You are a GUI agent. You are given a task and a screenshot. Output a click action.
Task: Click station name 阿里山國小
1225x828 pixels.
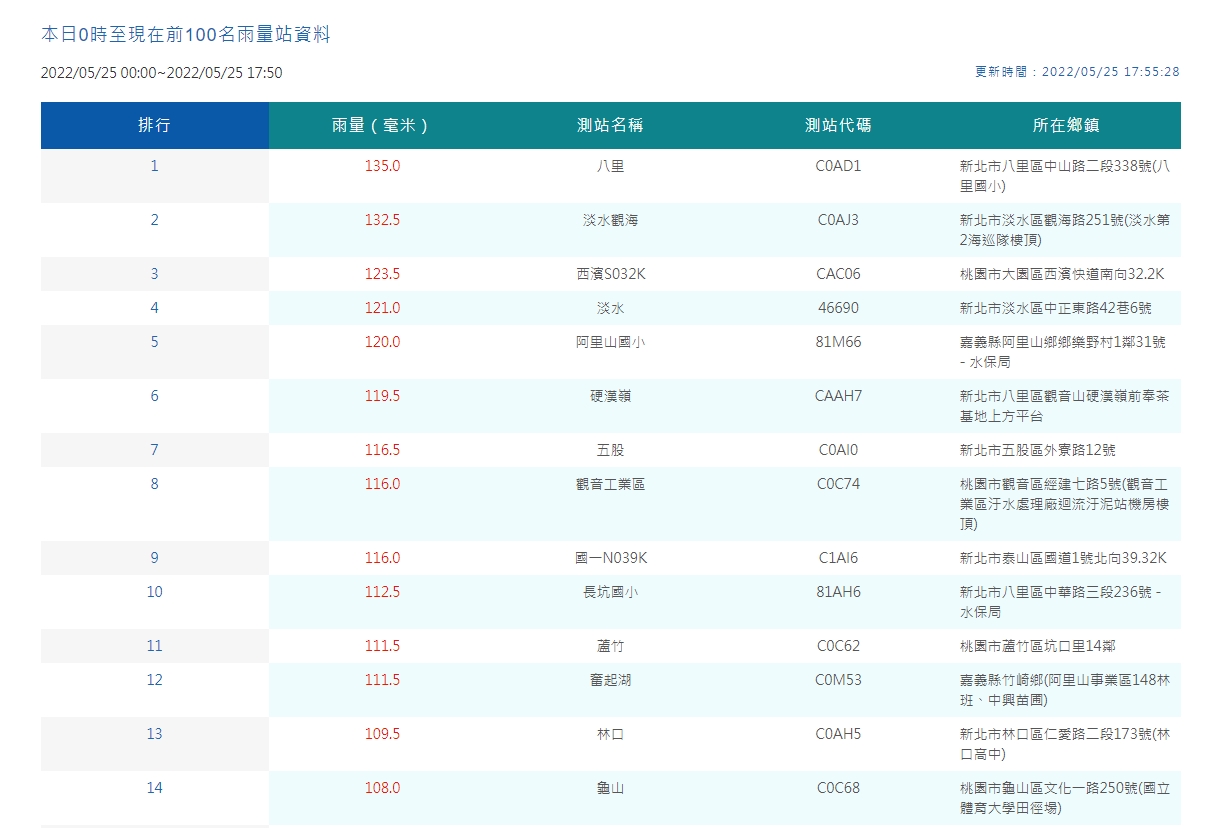click(x=610, y=342)
